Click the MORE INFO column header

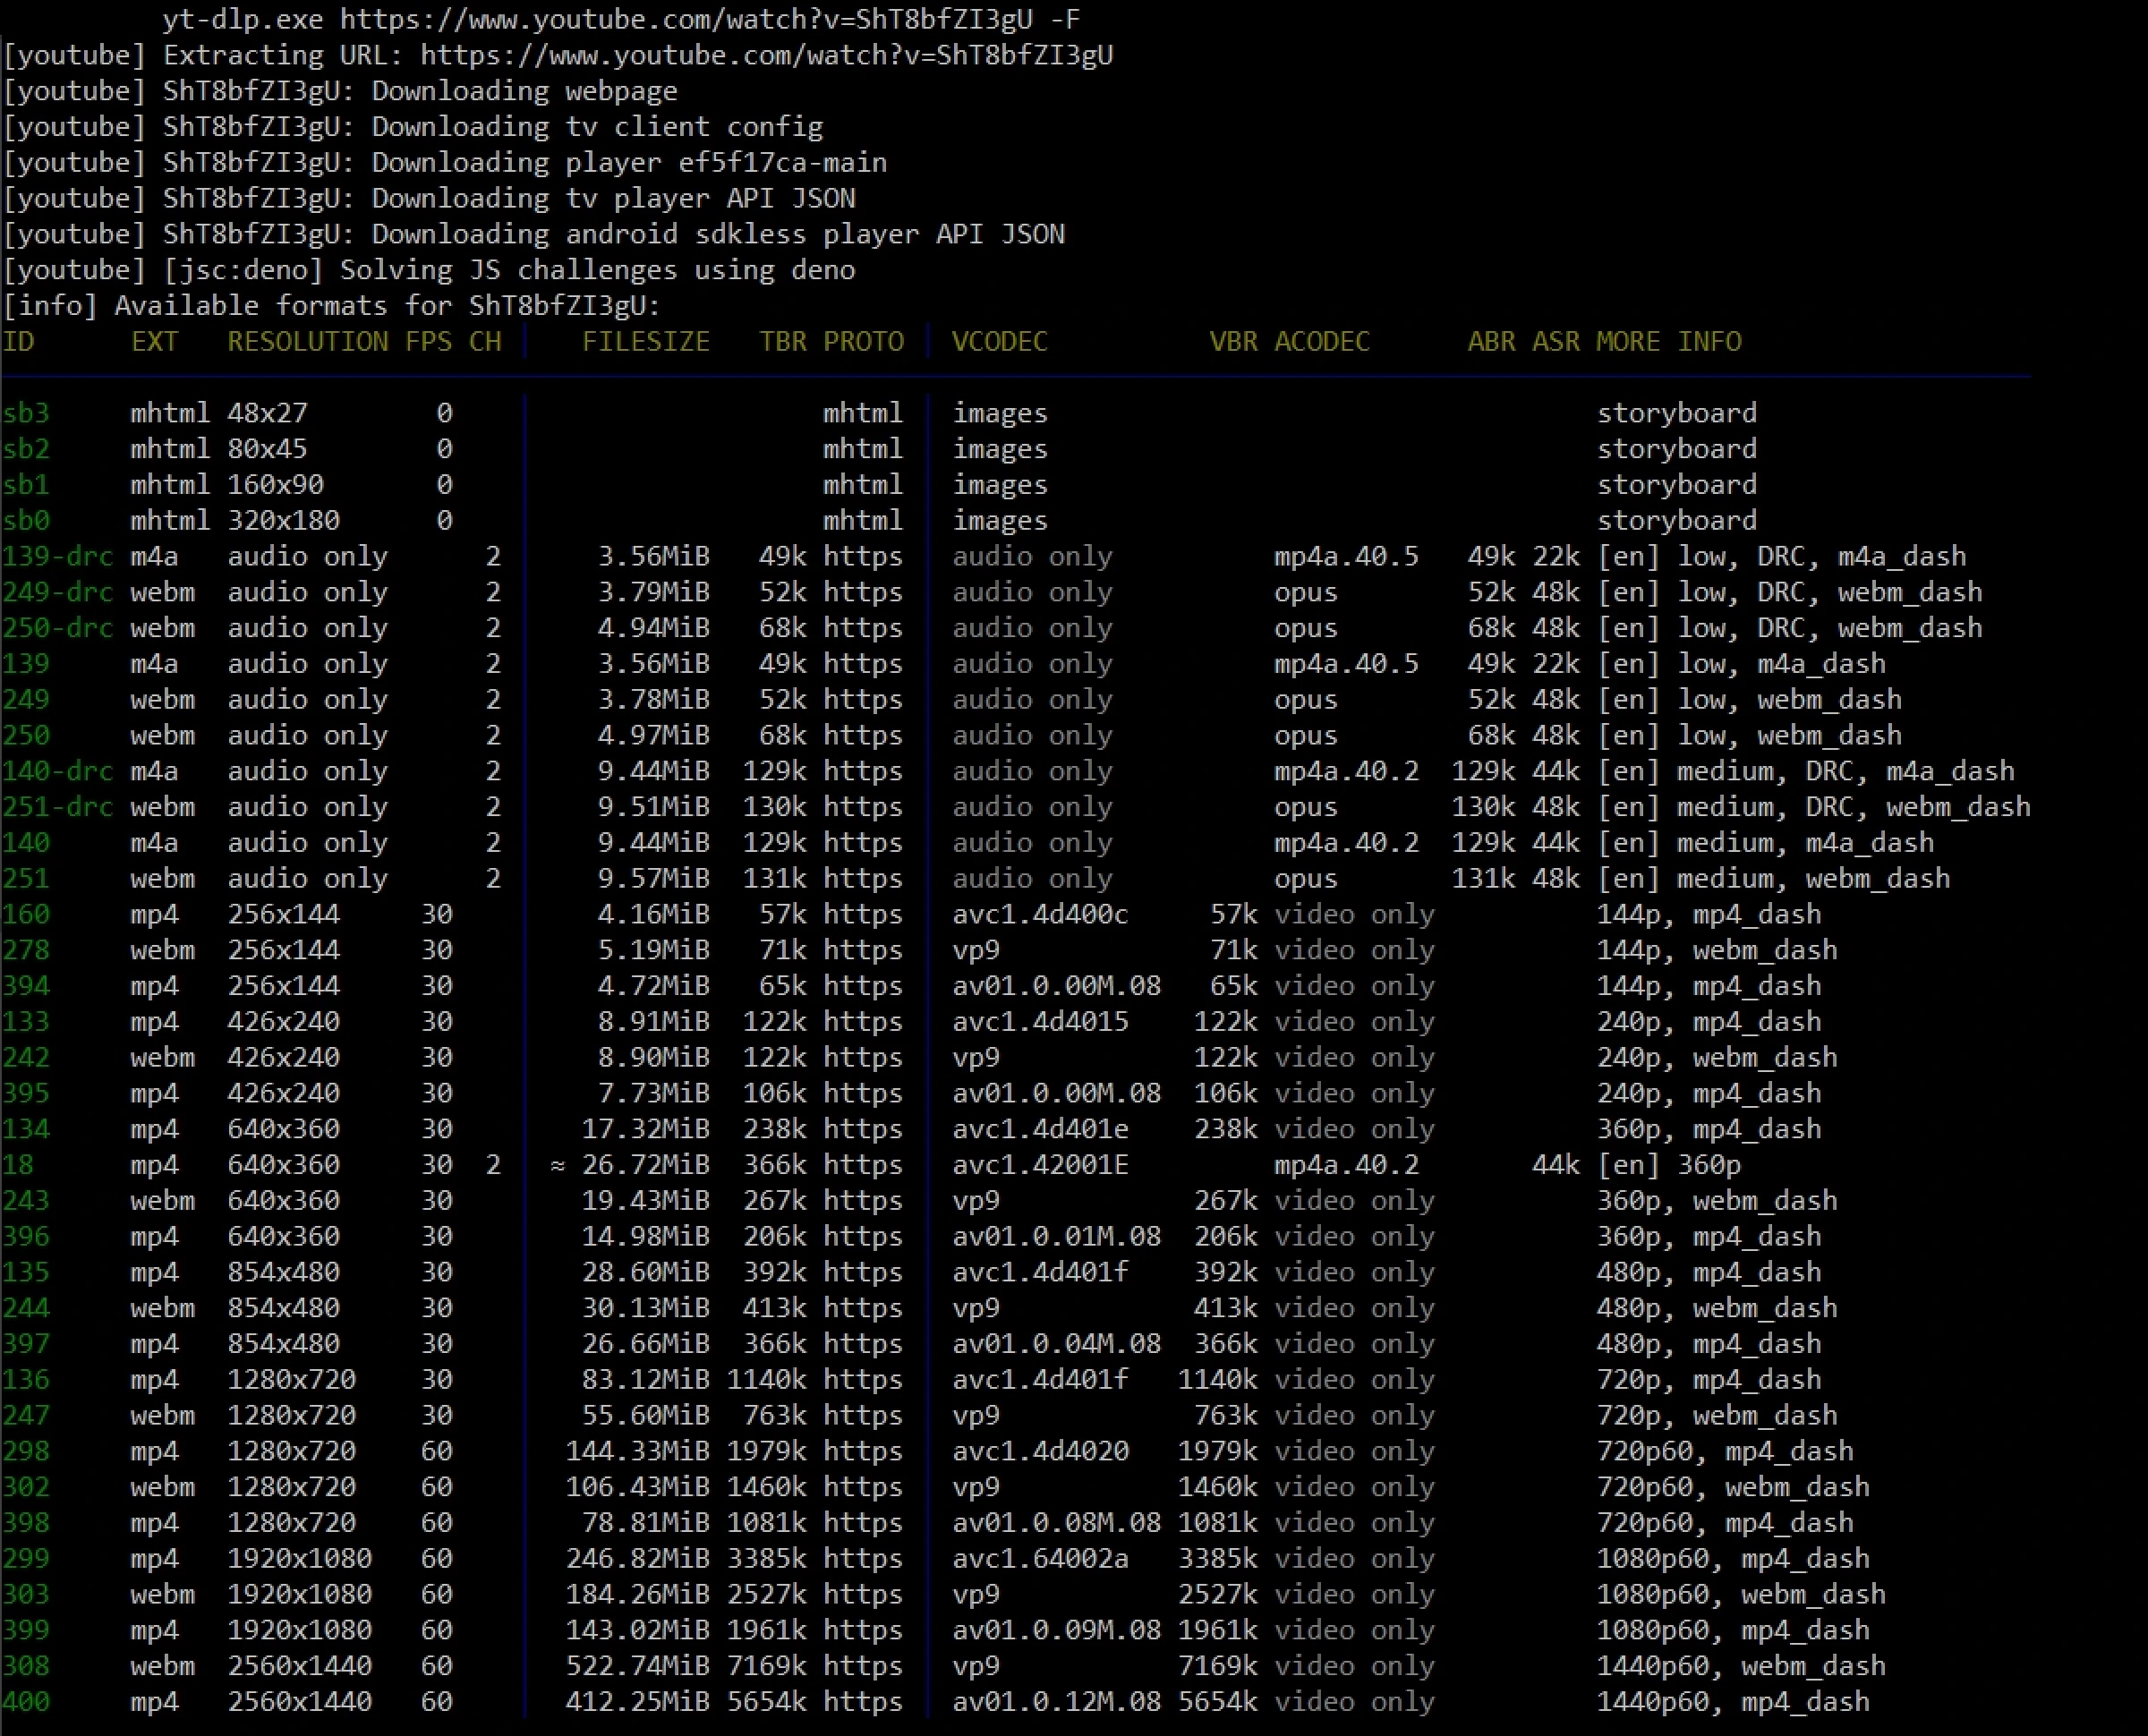1668,342
